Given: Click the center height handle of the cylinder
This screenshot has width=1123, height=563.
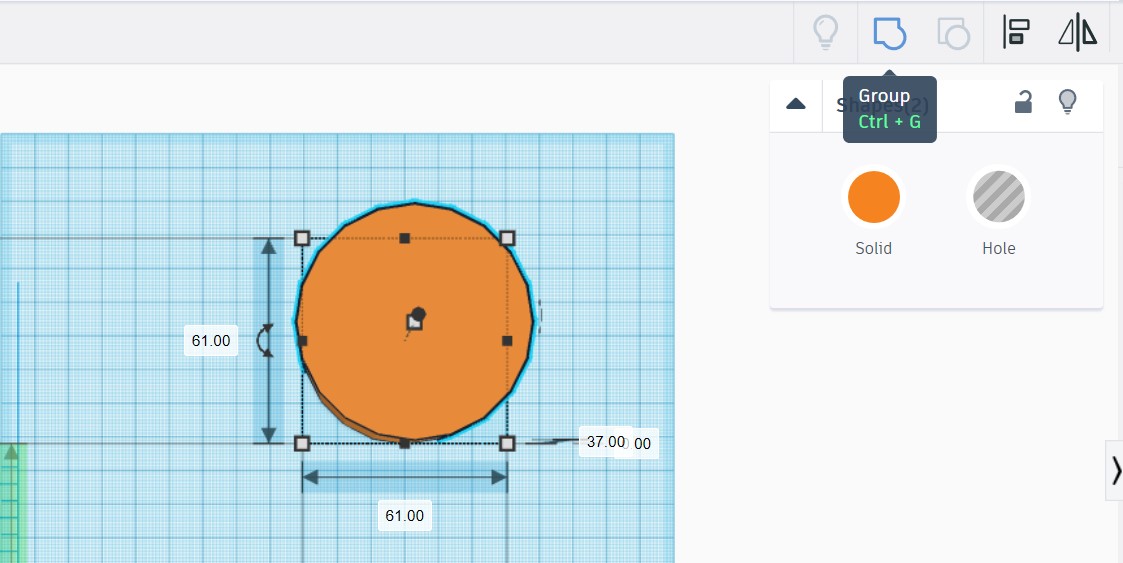Looking at the screenshot, I should 415,322.
